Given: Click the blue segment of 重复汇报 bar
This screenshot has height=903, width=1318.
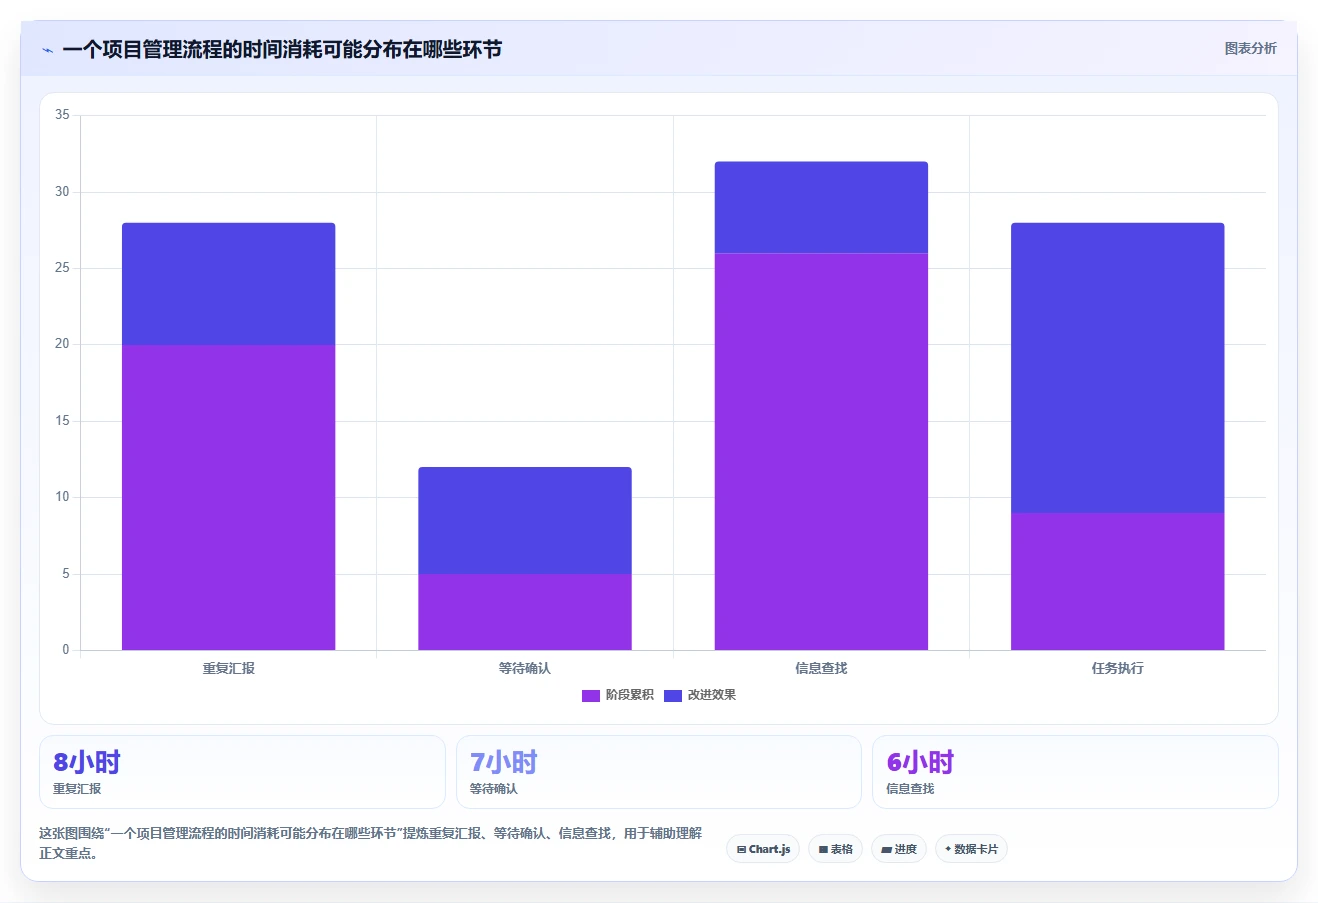Looking at the screenshot, I should [x=228, y=284].
